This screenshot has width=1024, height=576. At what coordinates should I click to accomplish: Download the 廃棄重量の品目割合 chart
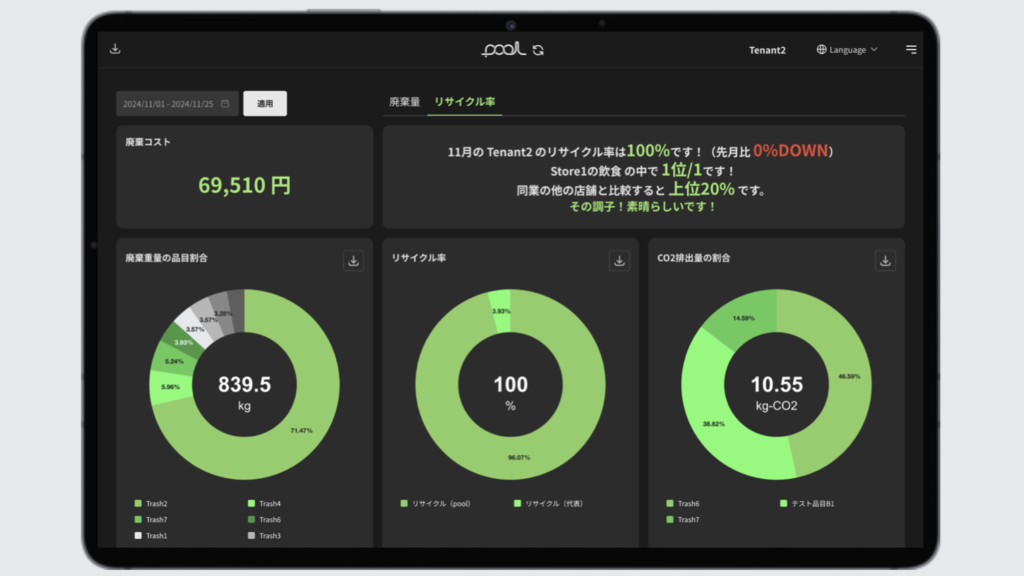(353, 260)
